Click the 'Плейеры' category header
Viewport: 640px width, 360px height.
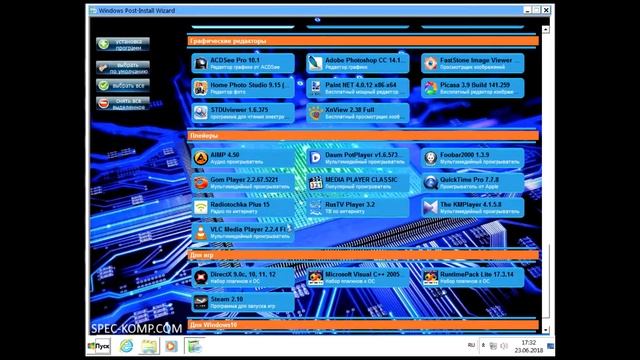363,136
